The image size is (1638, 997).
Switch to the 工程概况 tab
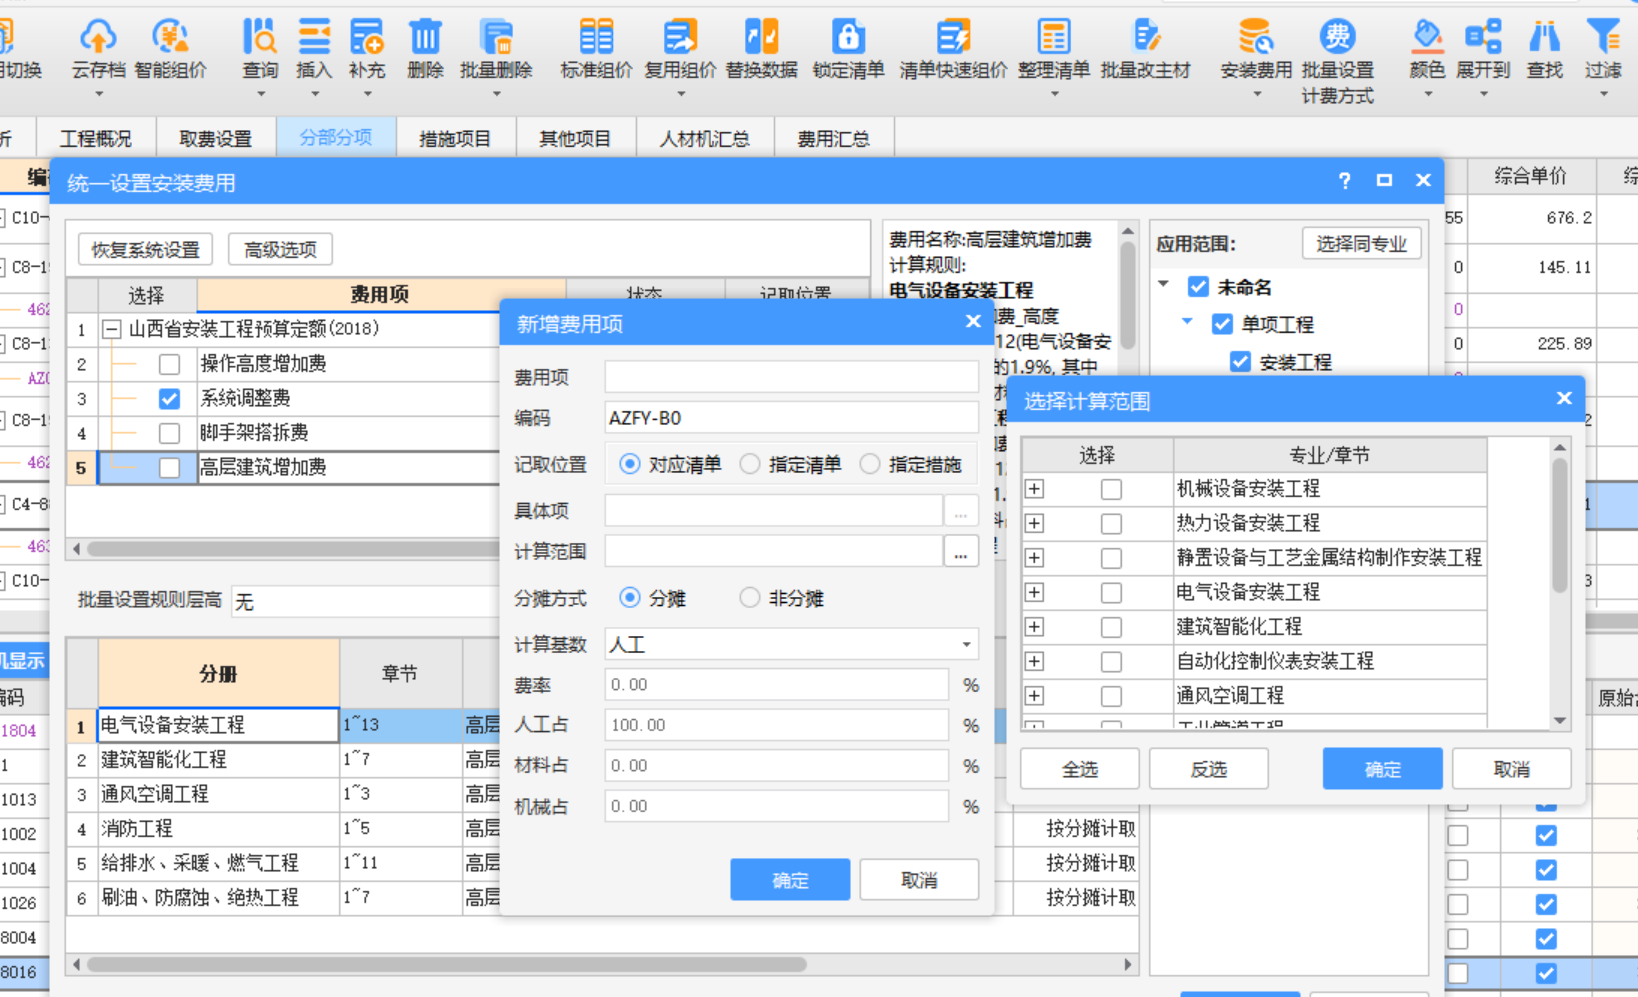[x=95, y=138]
